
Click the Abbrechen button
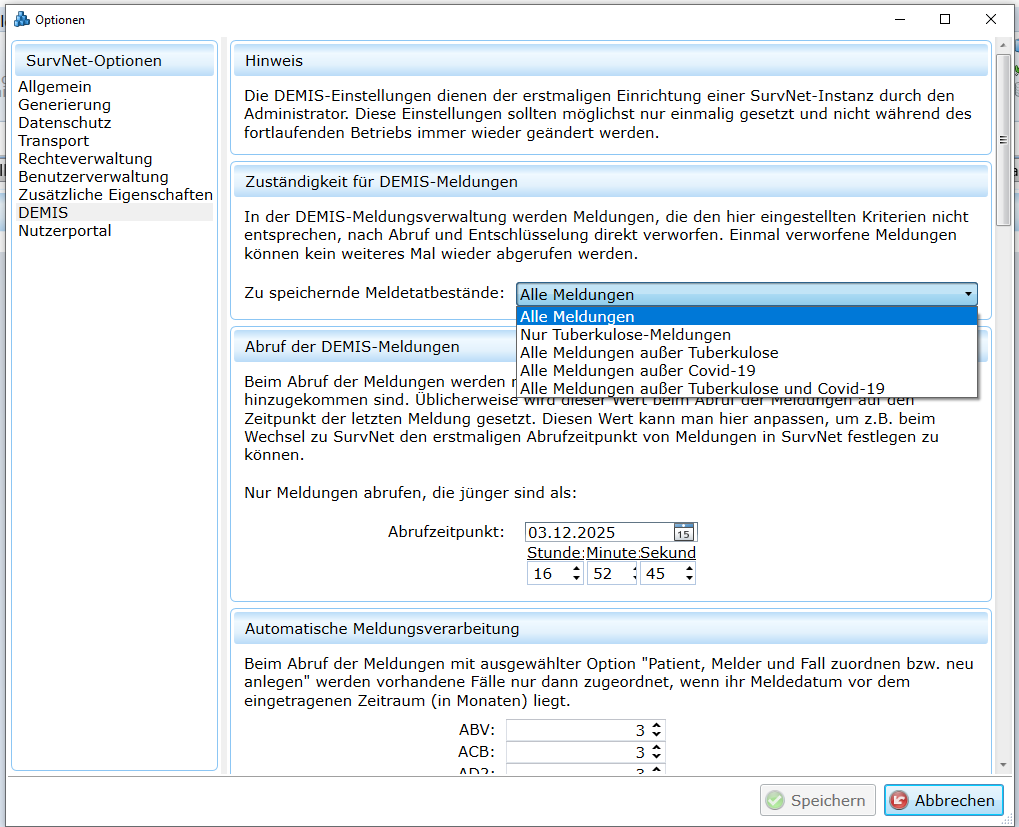pyautogui.click(x=943, y=800)
